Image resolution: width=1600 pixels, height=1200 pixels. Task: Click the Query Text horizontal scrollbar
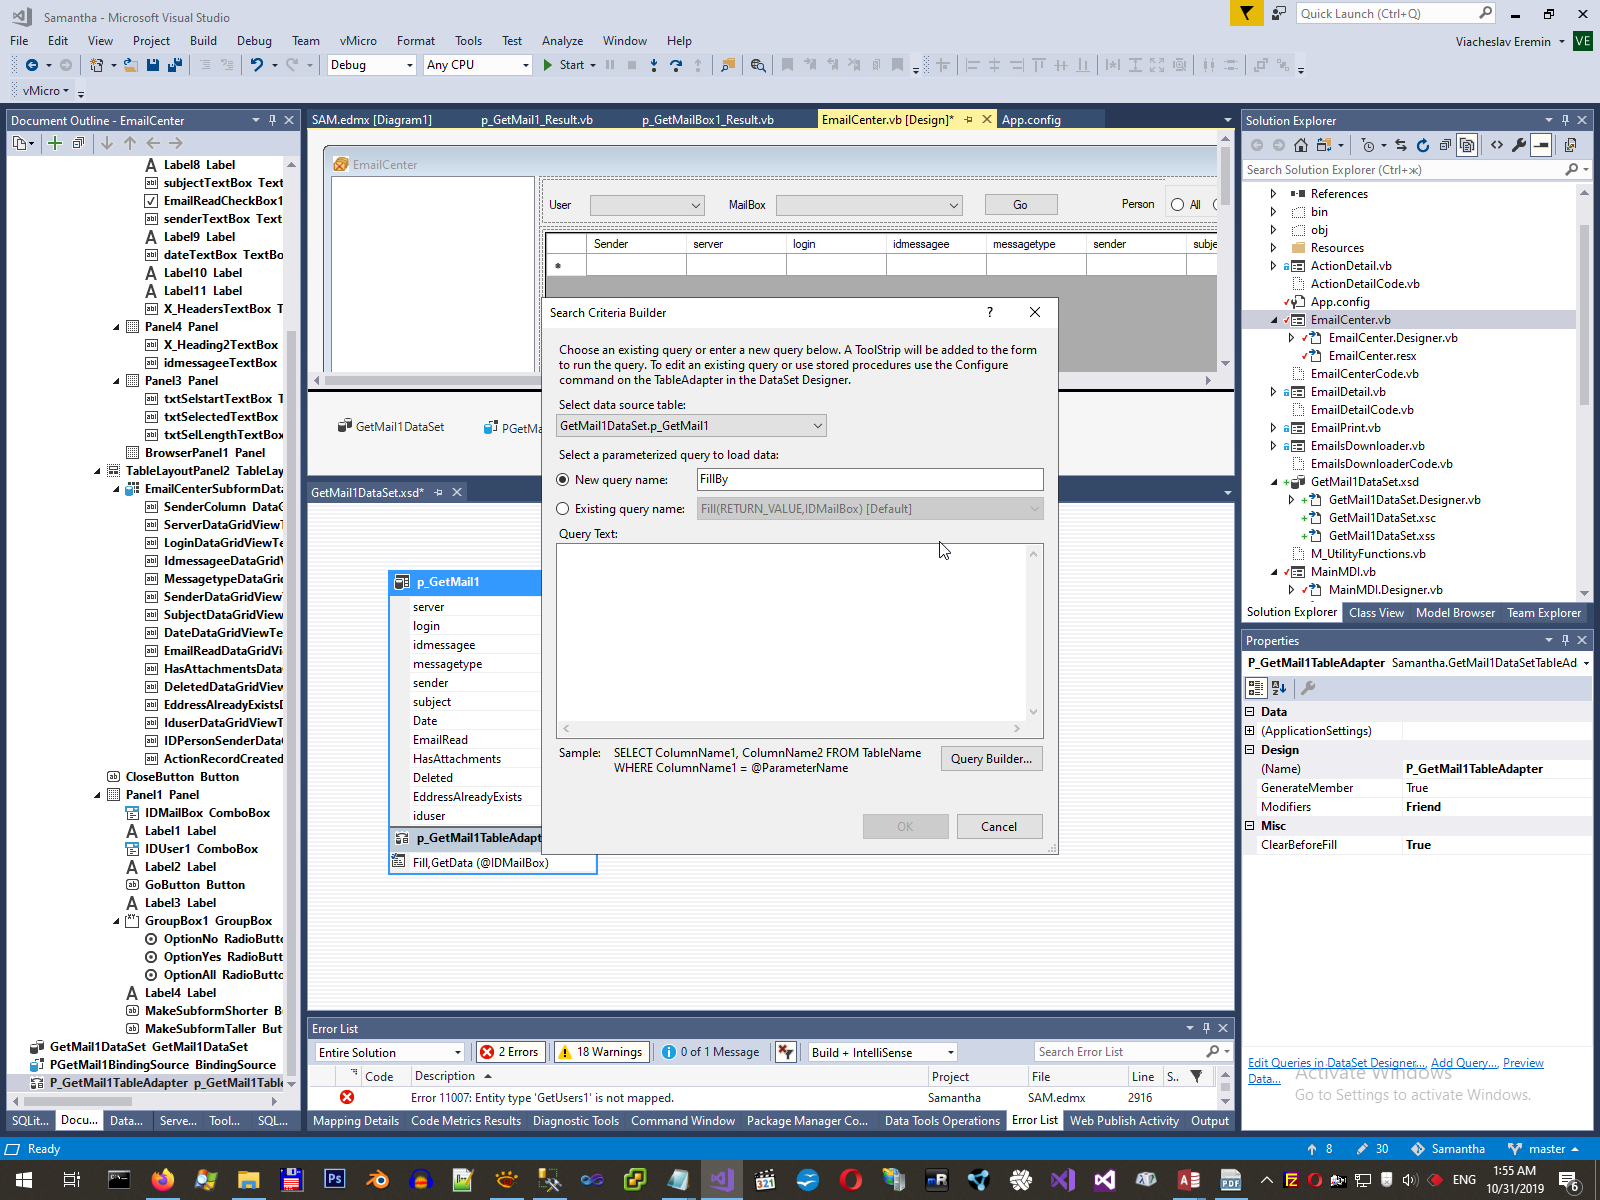(791, 728)
